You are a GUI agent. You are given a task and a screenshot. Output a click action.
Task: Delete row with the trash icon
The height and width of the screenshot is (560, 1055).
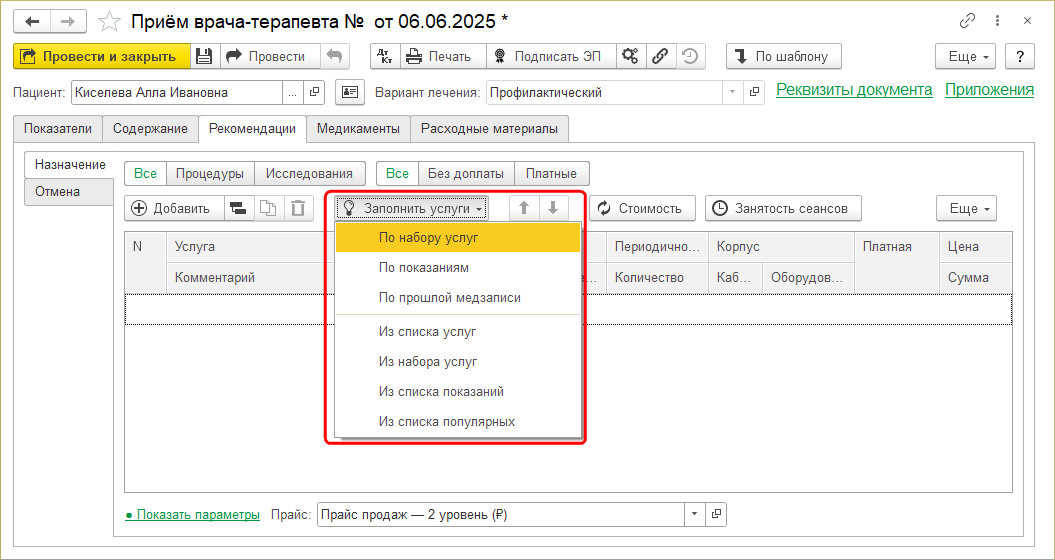coord(298,209)
